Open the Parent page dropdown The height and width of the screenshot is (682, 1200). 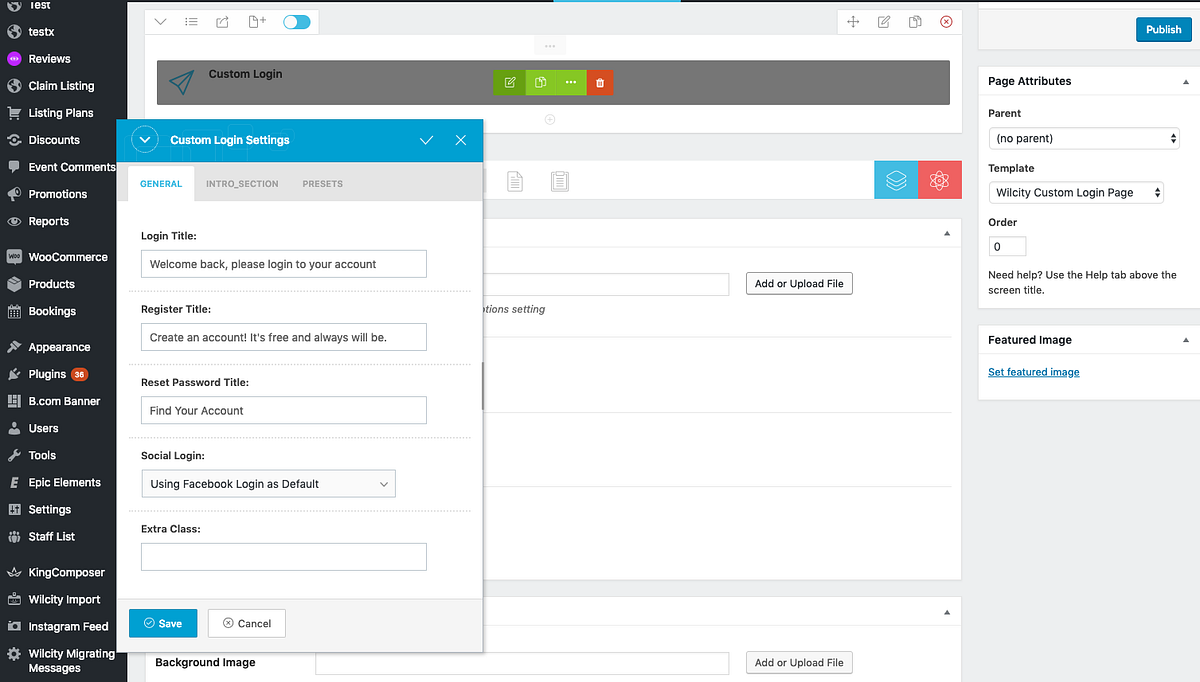pyautogui.click(x=1084, y=138)
